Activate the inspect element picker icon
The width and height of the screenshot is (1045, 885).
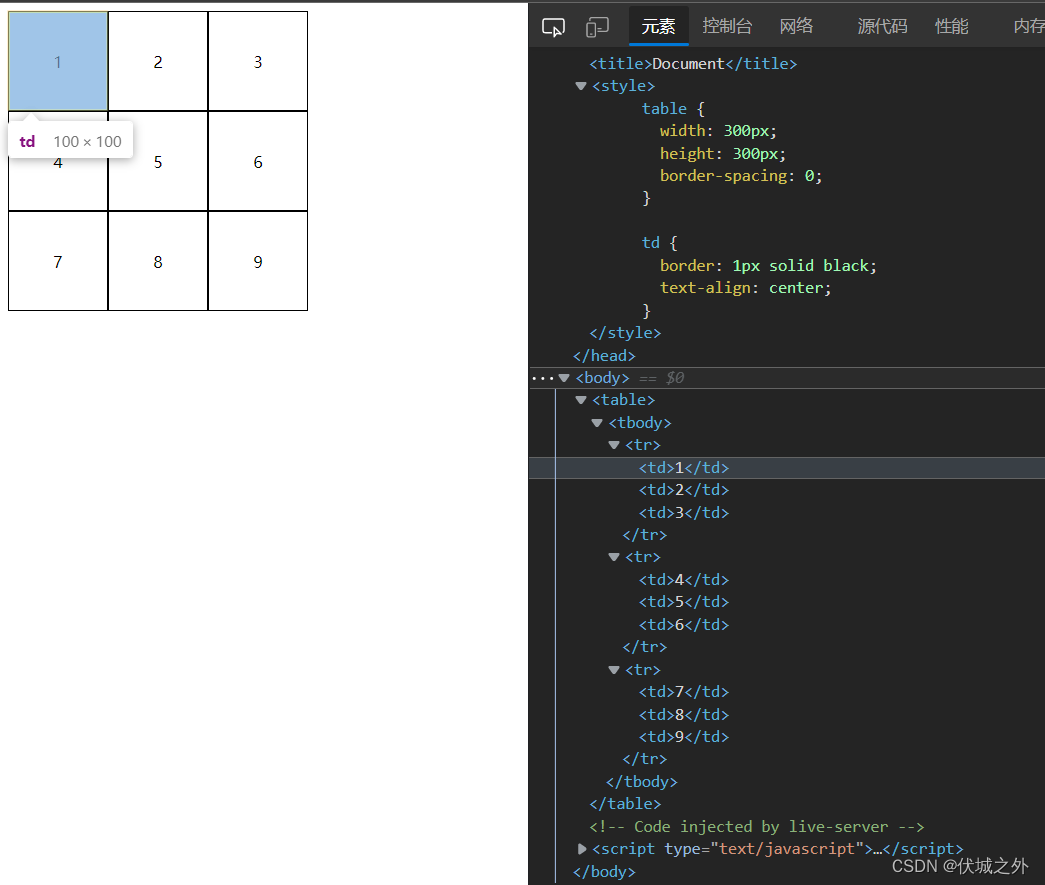coord(553,27)
